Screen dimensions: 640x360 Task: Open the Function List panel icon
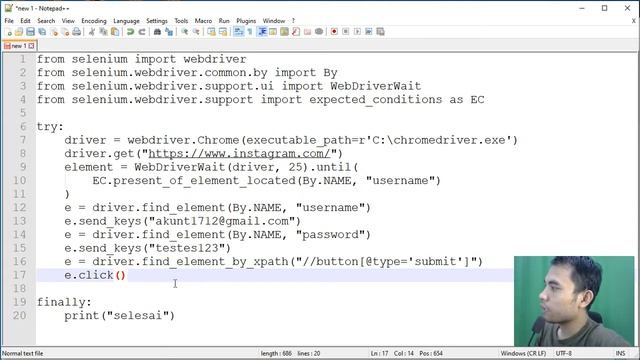pyautogui.click(x=296, y=32)
